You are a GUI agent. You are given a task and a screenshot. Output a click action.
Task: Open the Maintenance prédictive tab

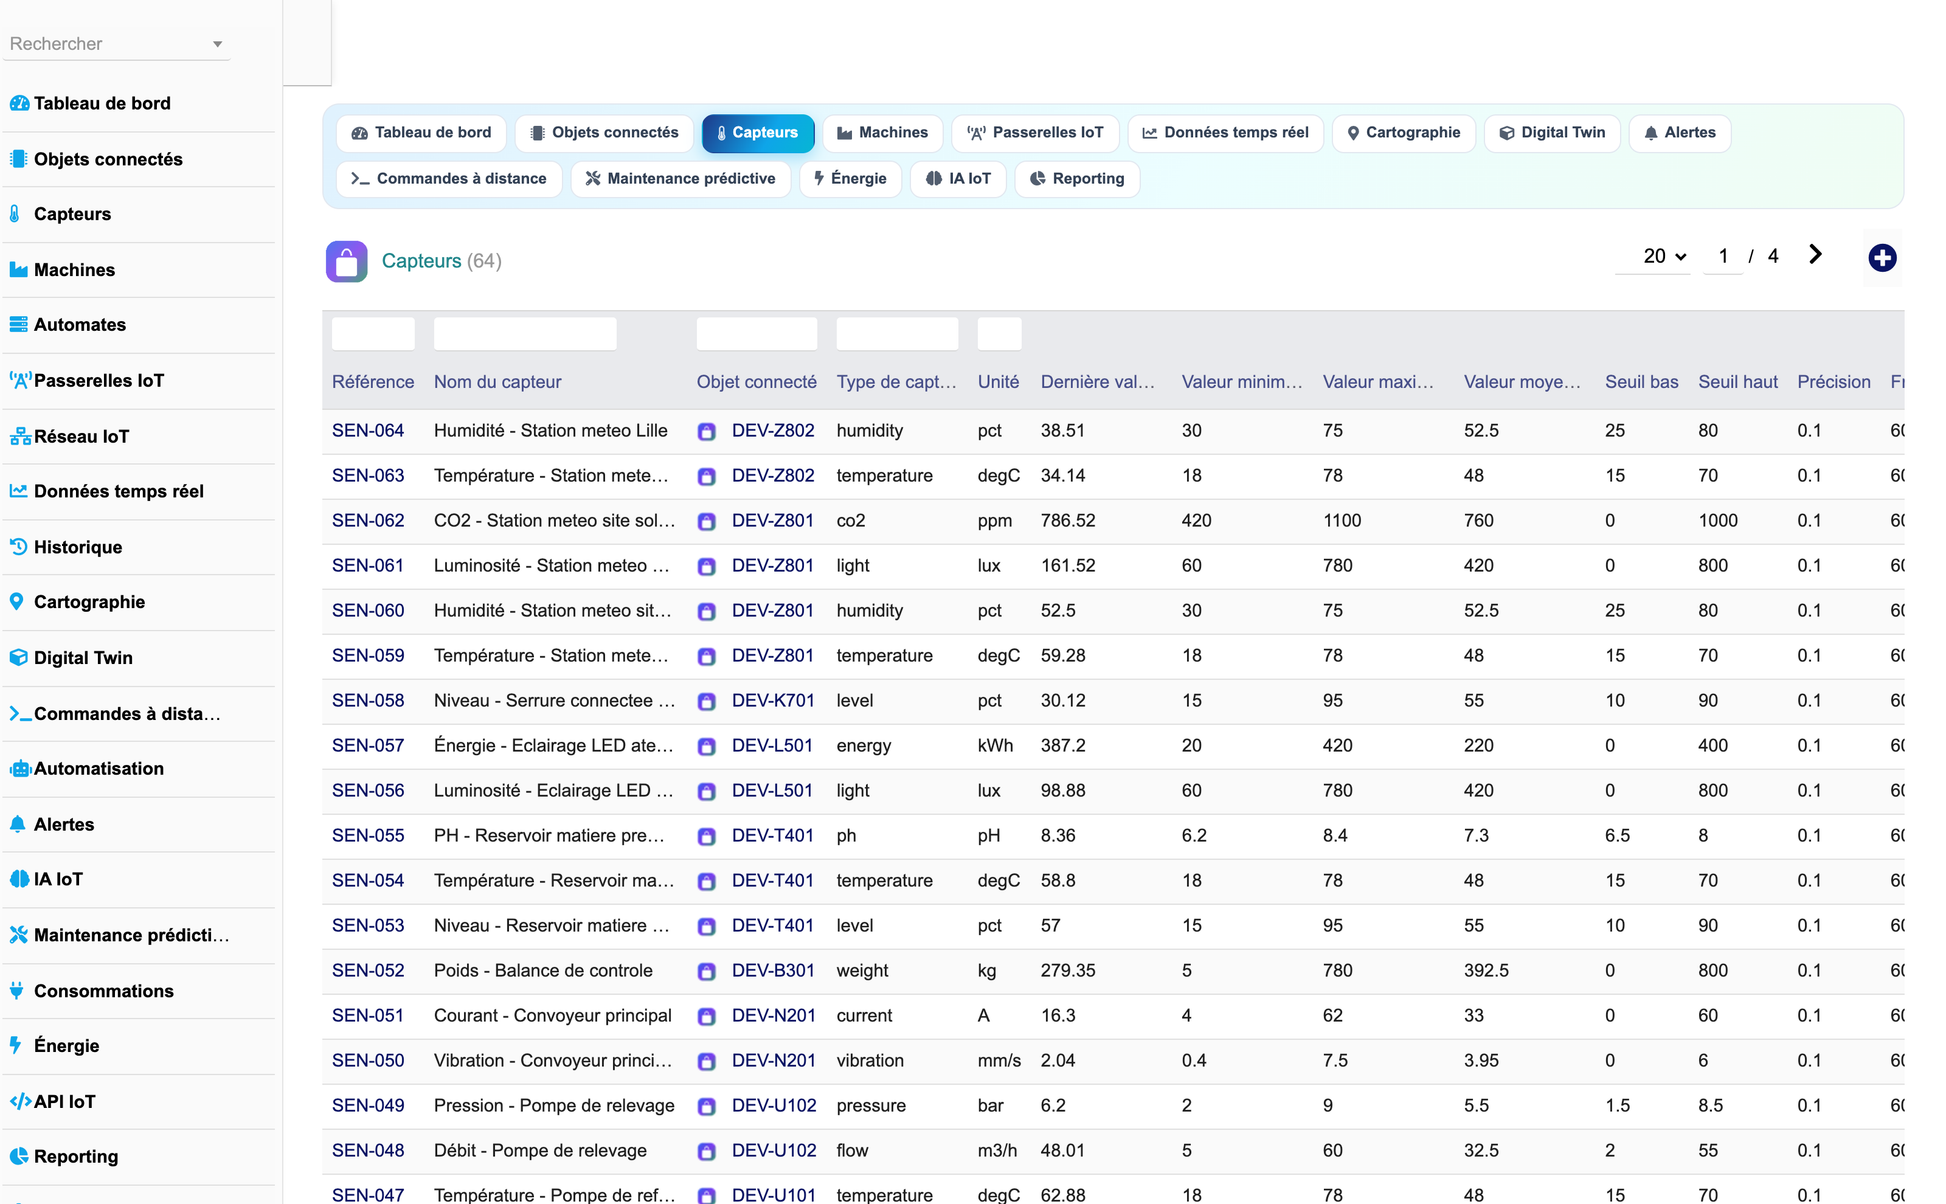(x=680, y=179)
